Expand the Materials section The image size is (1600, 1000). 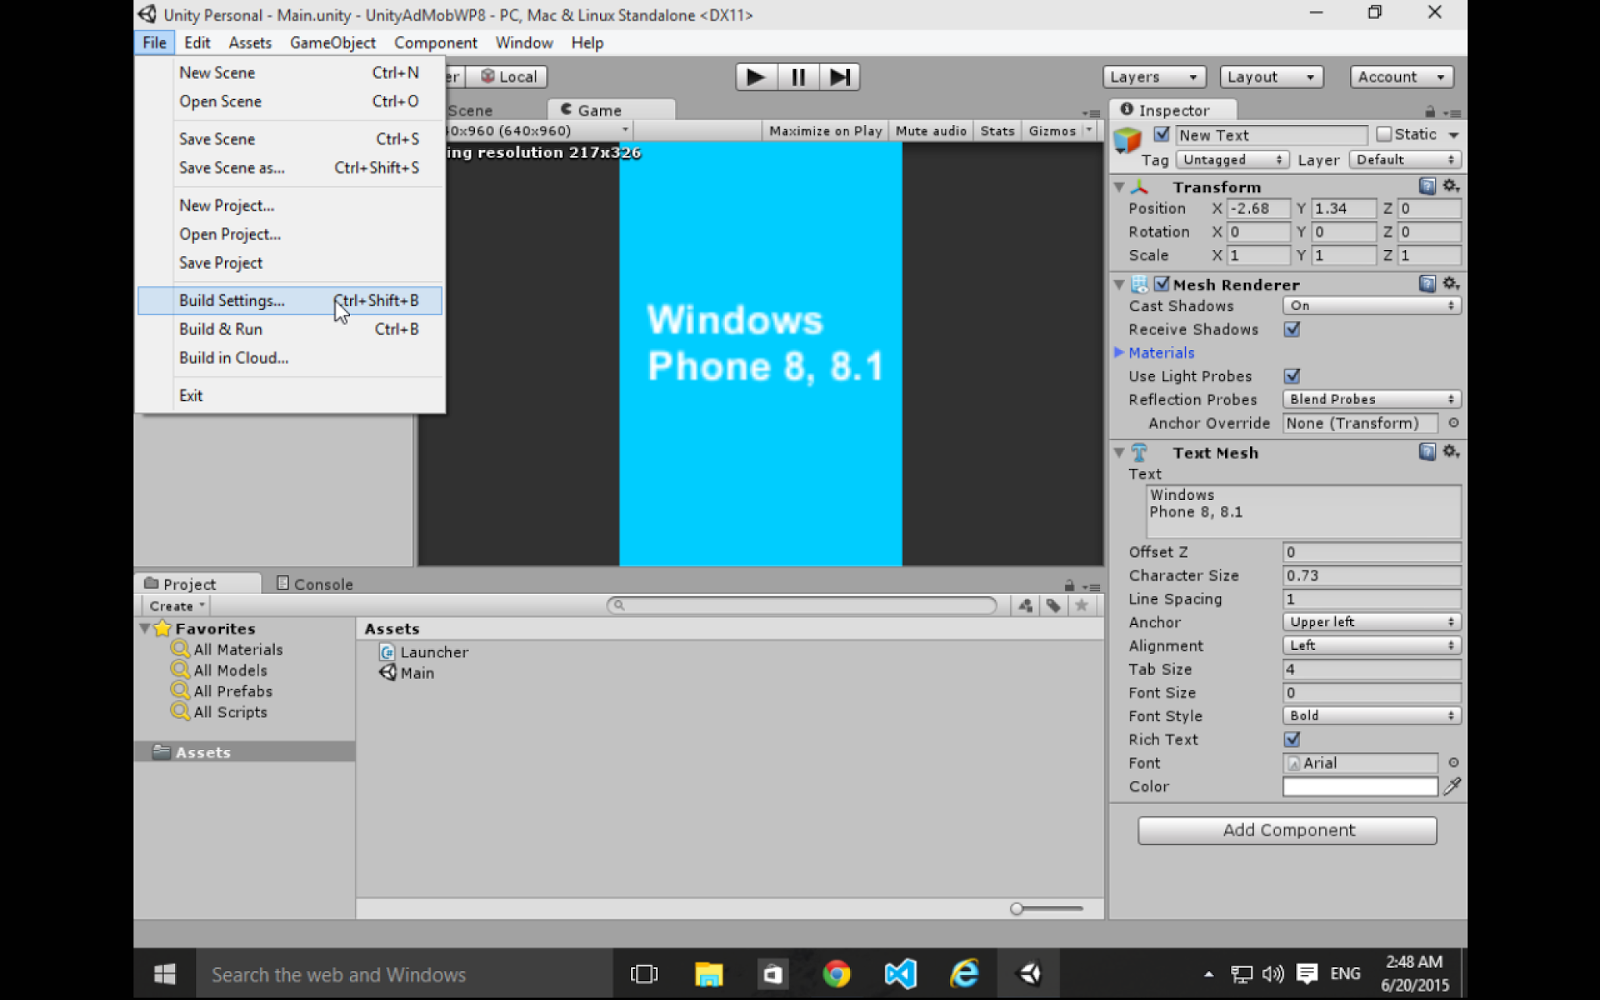coord(1120,352)
